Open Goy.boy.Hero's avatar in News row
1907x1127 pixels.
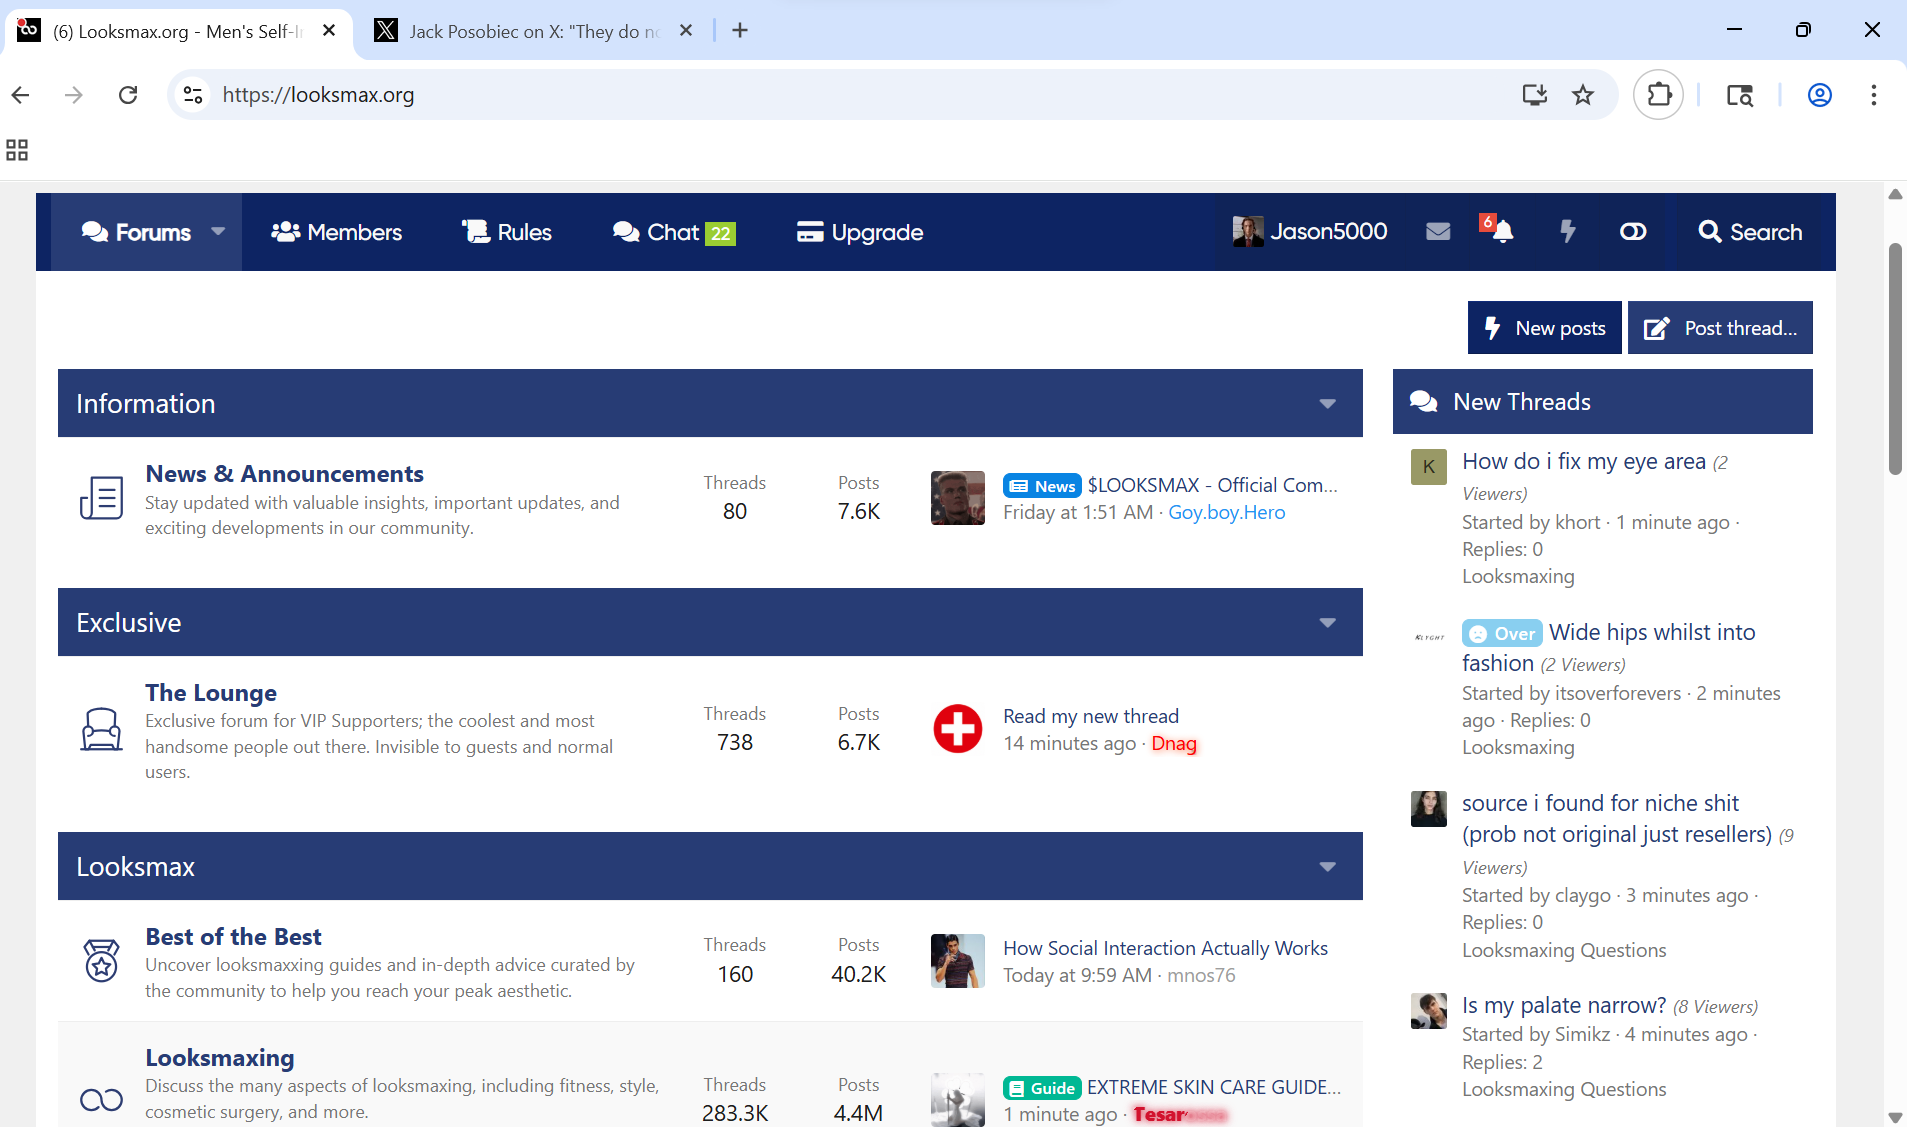(958, 498)
